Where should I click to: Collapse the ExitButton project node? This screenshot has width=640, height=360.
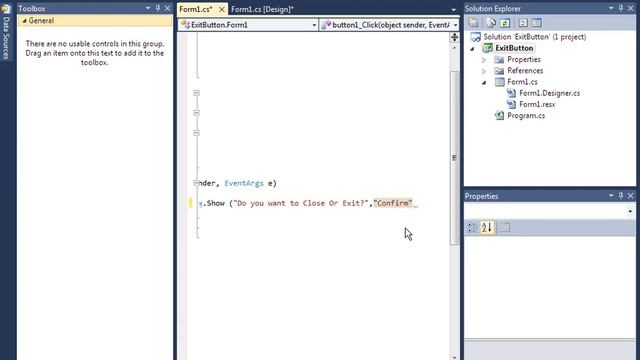point(473,48)
